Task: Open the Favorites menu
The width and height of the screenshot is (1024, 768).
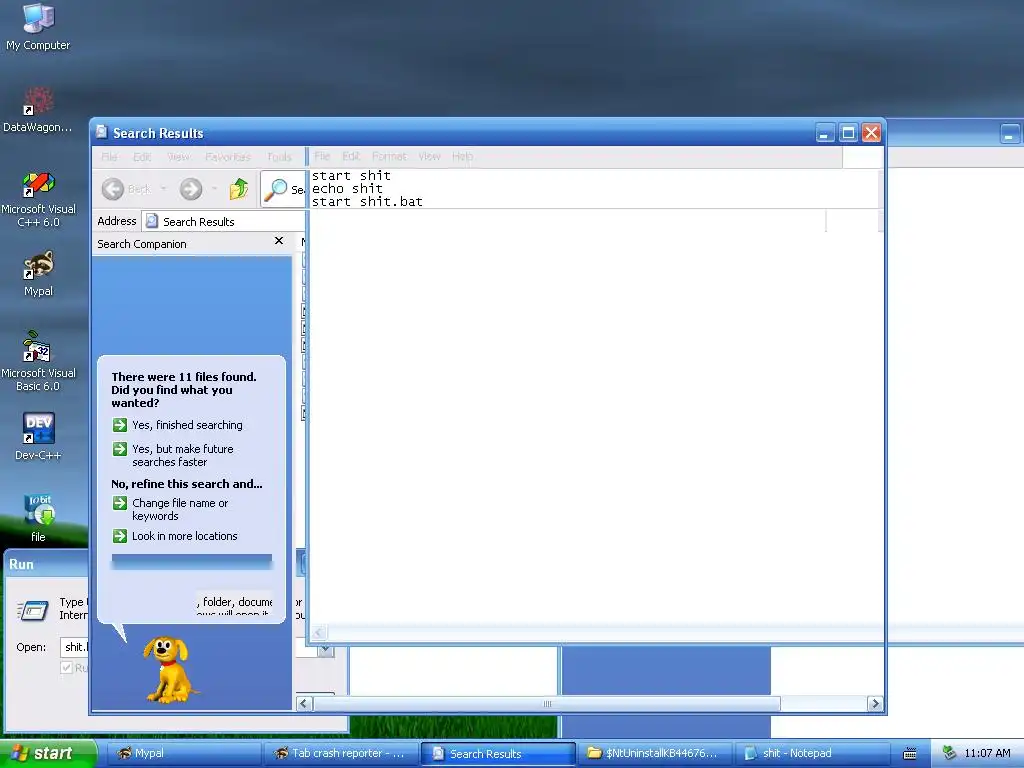Action: (x=228, y=157)
